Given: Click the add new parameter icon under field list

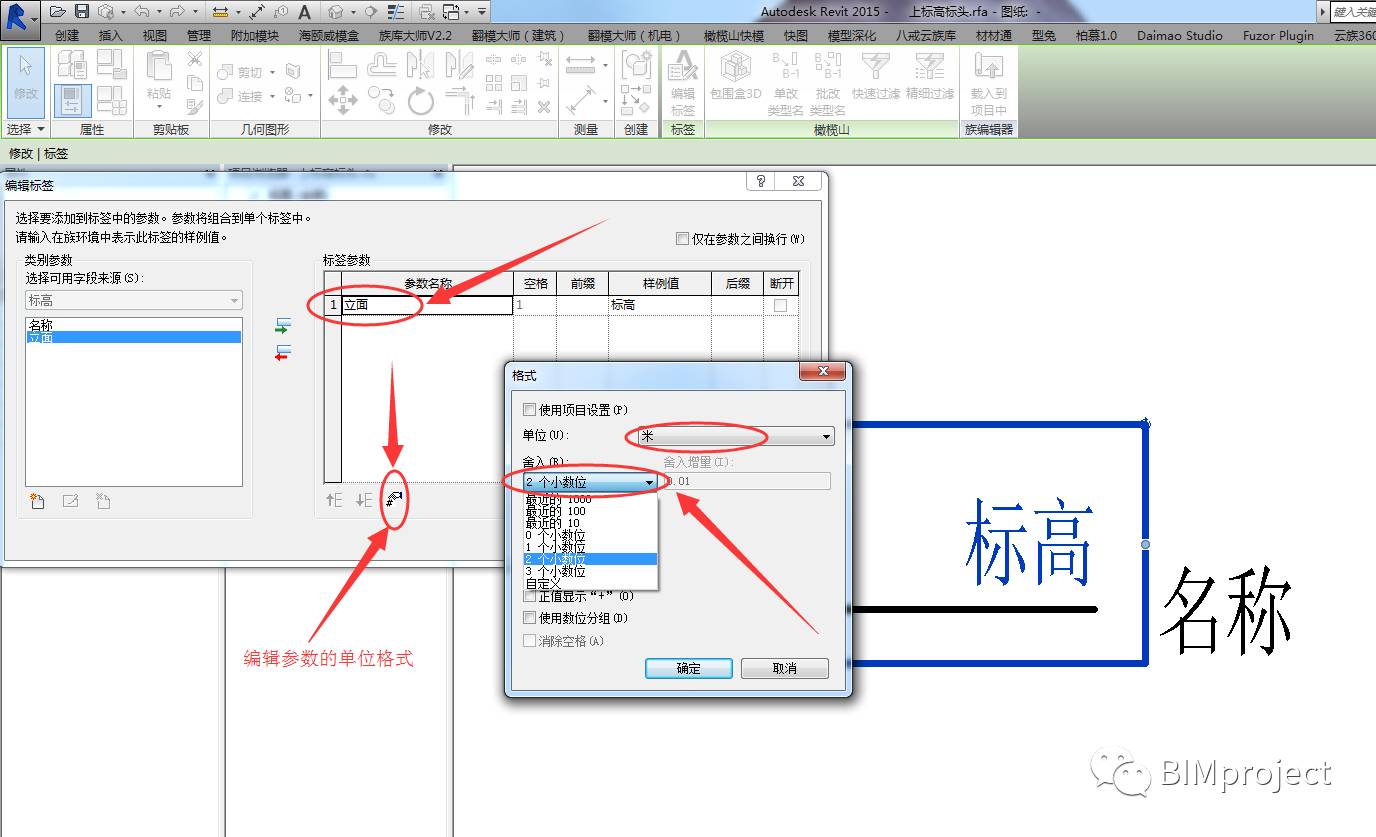Looking at the screenshot, I should click(38, 501).
